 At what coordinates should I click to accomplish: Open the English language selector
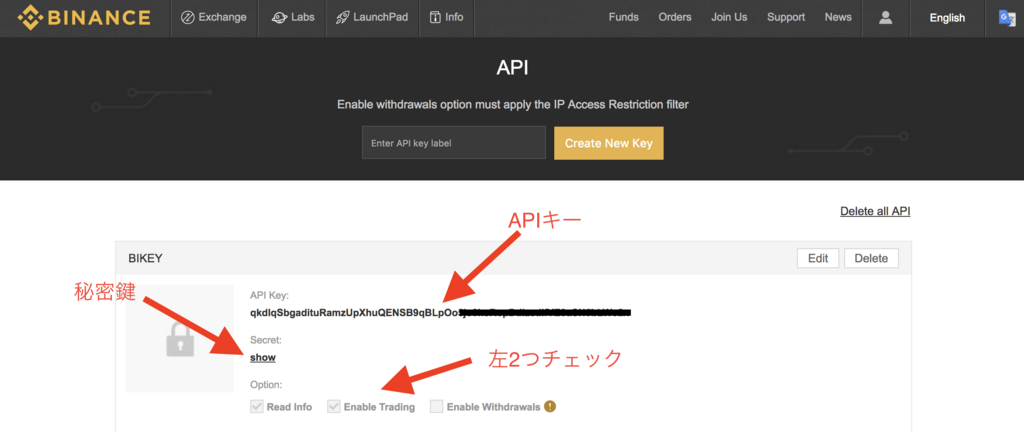pos(947,18)
